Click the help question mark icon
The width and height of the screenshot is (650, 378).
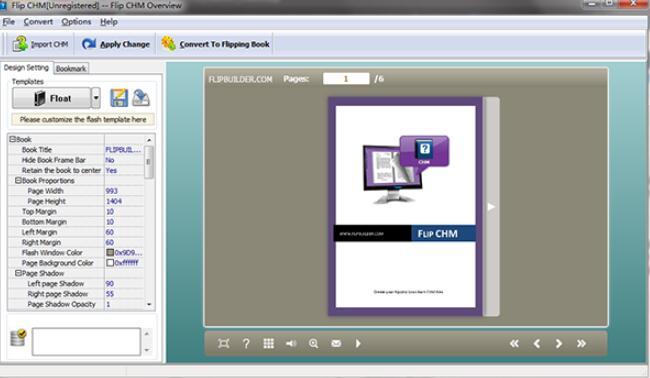tap(246, 343)
